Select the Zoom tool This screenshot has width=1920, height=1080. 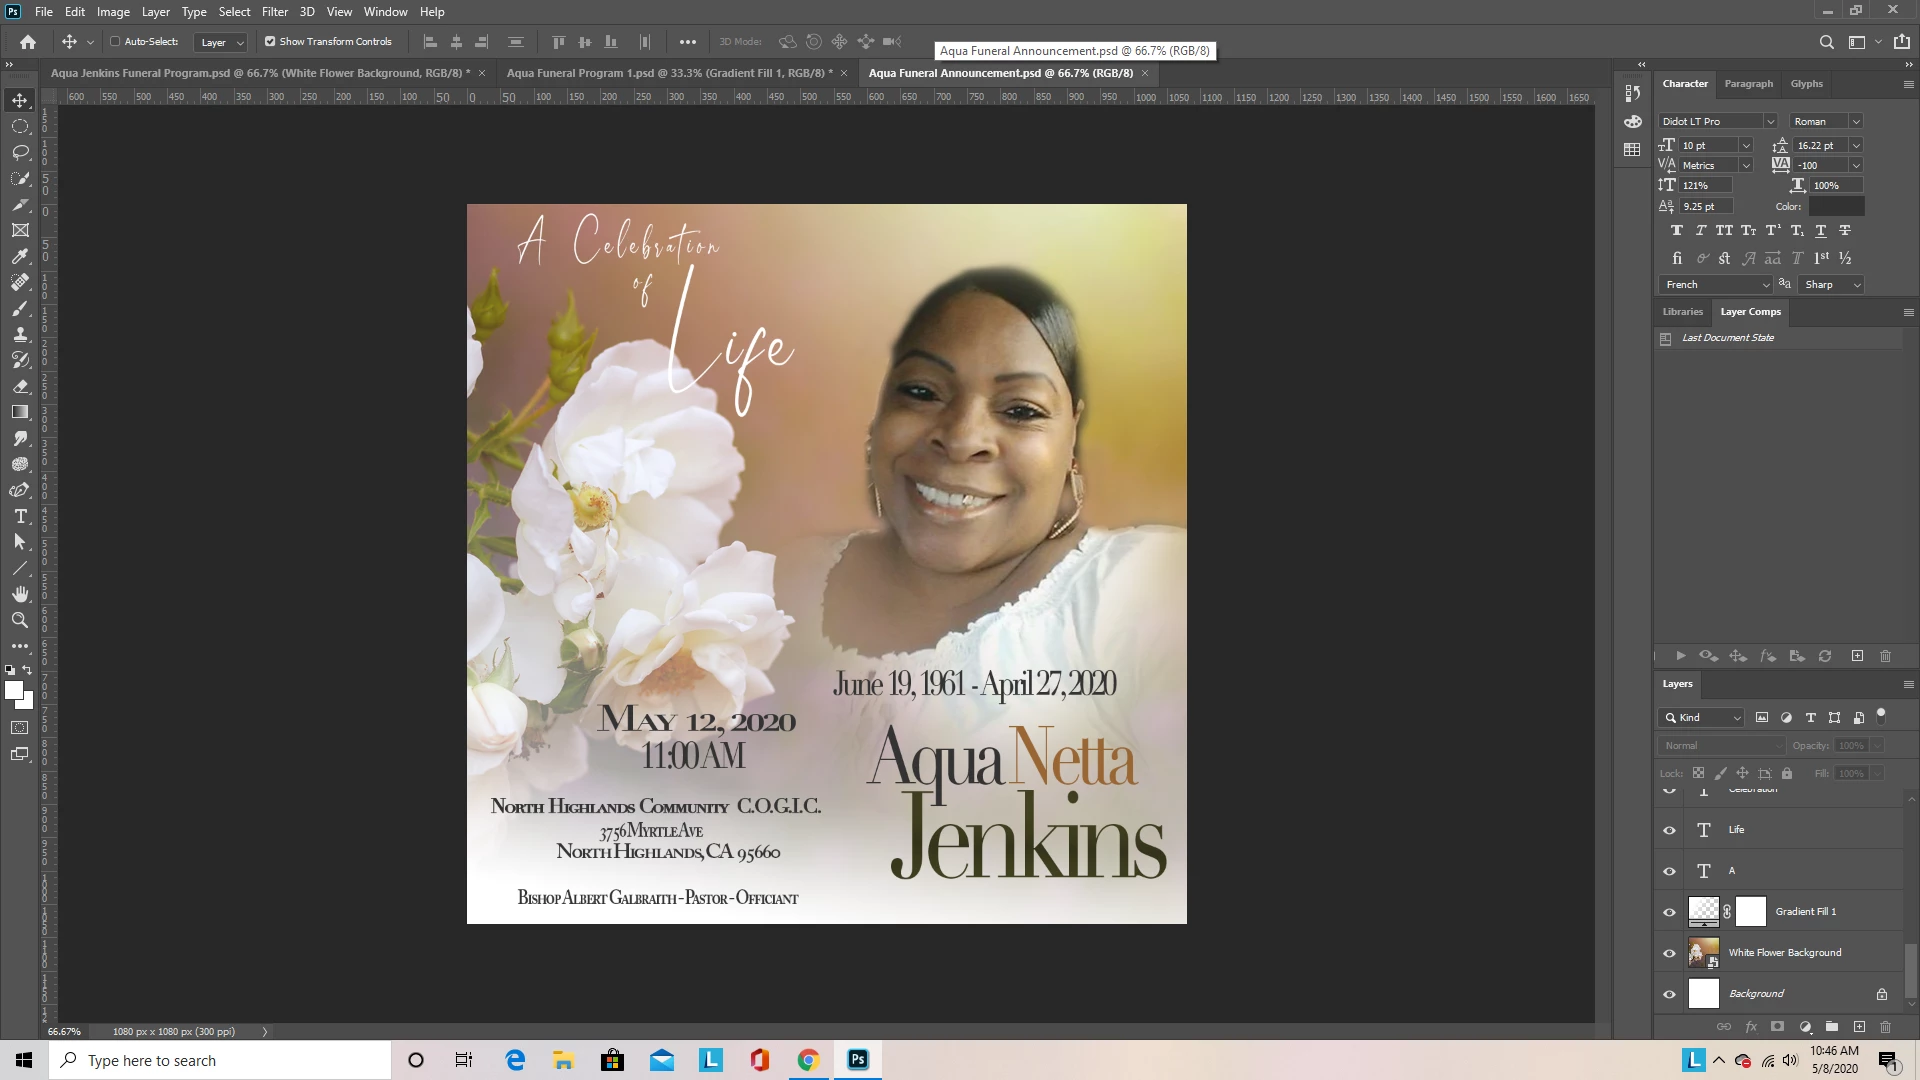point(20,621)
